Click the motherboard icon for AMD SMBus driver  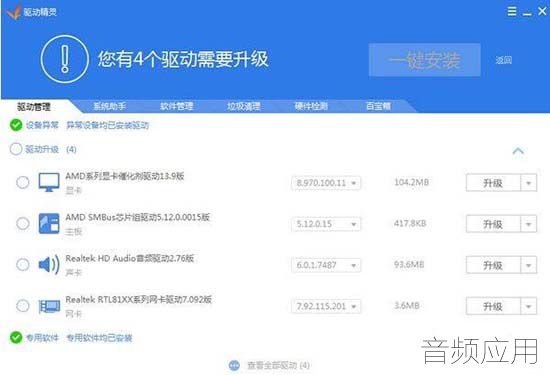click(x=49, y=223)
